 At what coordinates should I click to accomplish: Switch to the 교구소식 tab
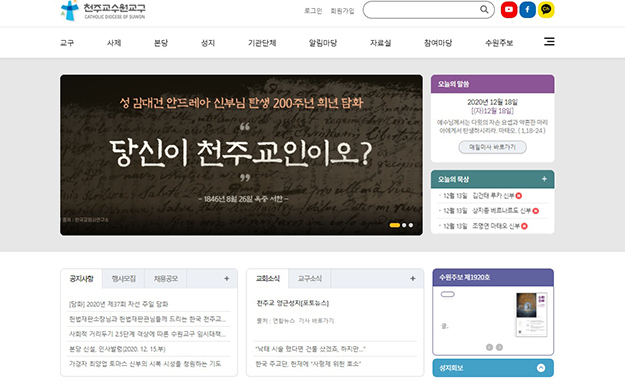pos(310,279)
